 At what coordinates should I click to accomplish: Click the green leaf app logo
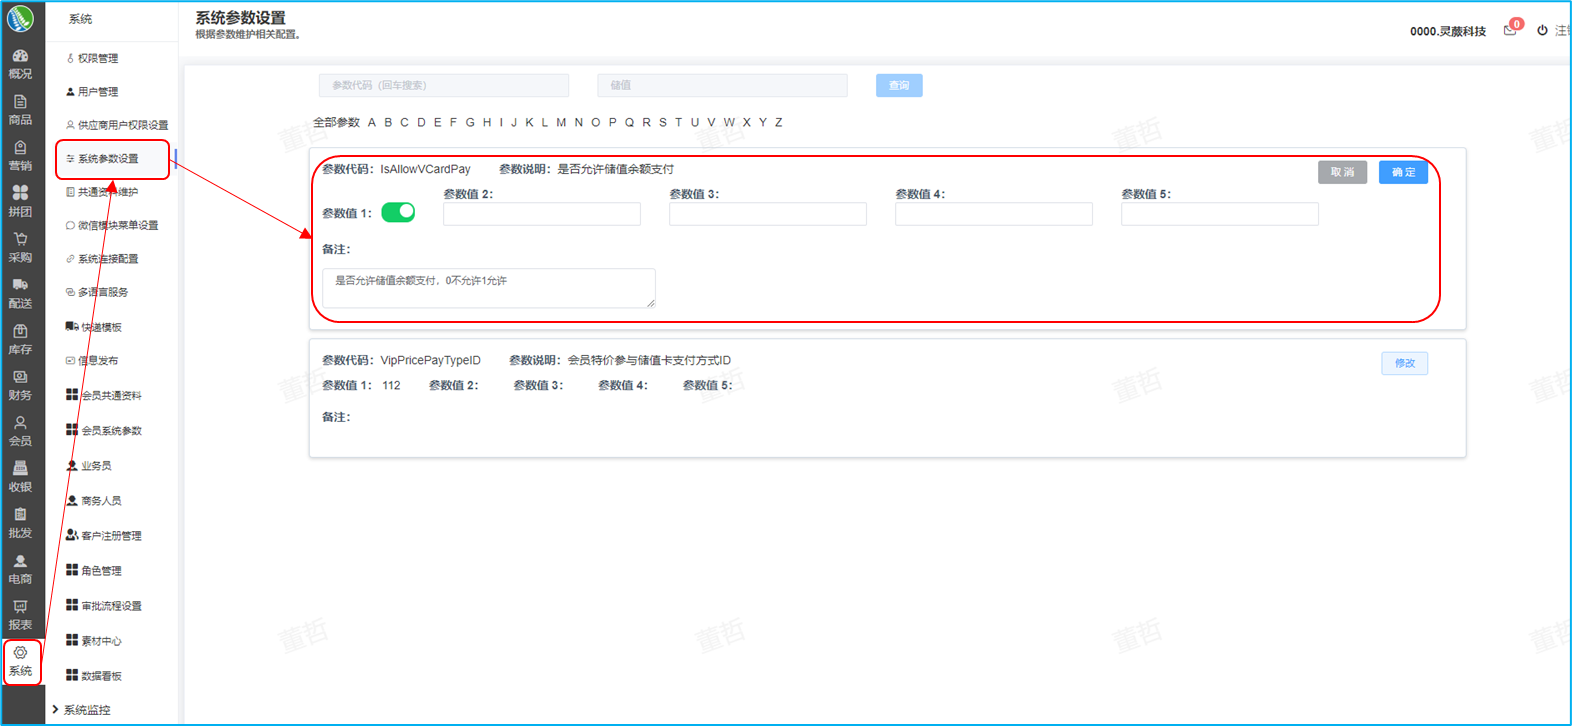20,18
